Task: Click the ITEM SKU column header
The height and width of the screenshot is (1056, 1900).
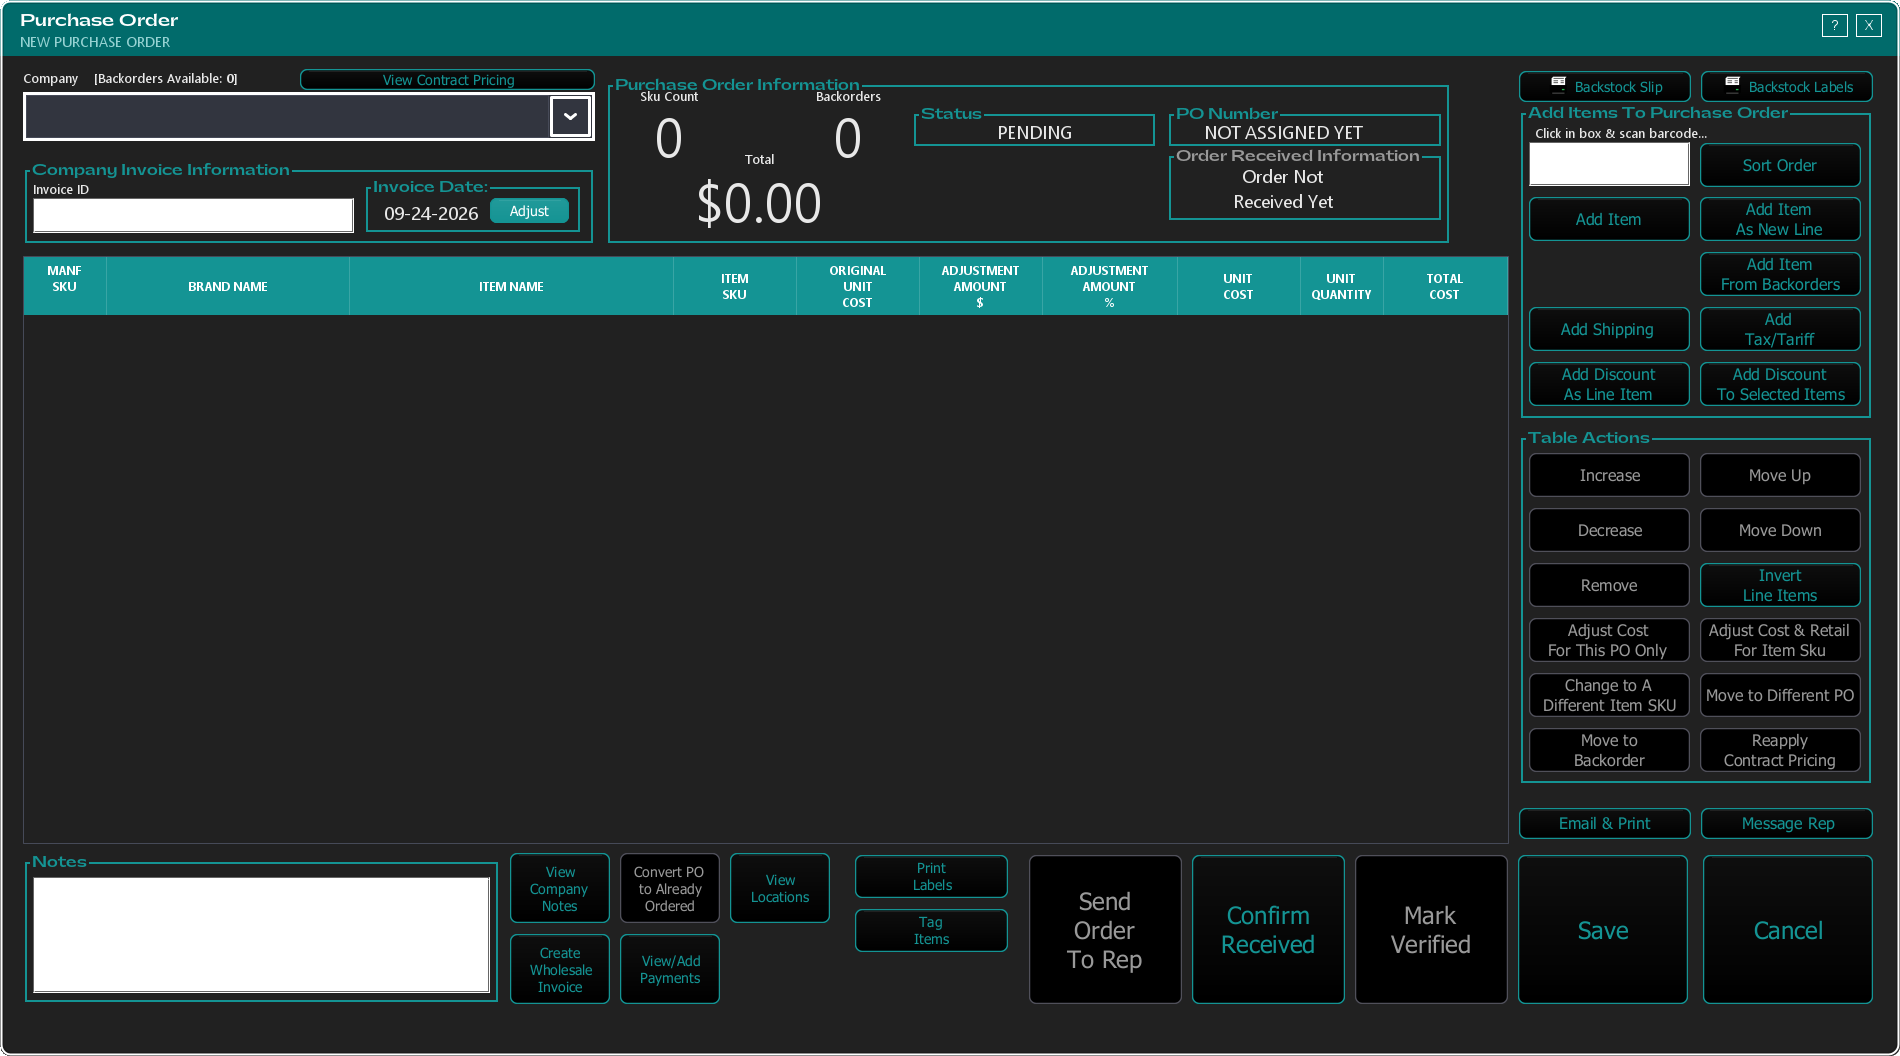Action: [735, 286]
